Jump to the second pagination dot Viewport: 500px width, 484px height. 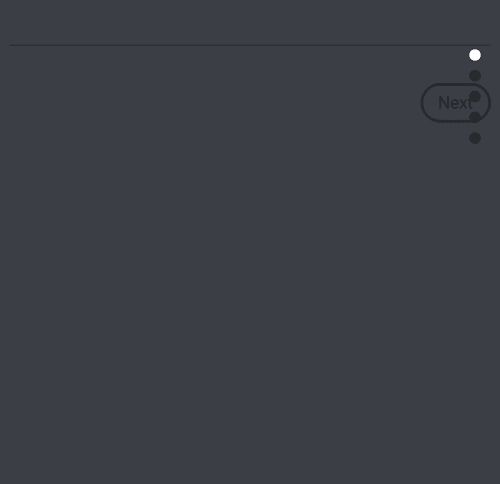tap(475, 76)
